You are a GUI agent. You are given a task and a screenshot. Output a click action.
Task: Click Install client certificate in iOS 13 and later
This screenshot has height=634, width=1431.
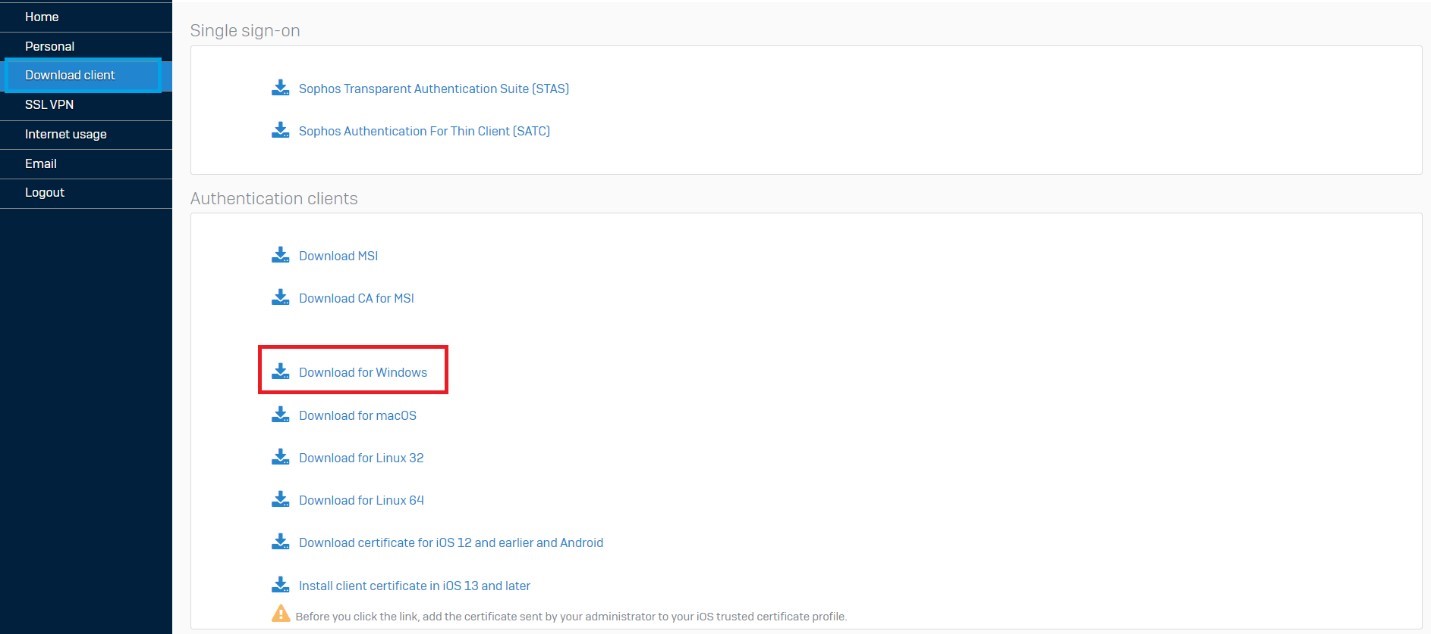pos(414,585)
